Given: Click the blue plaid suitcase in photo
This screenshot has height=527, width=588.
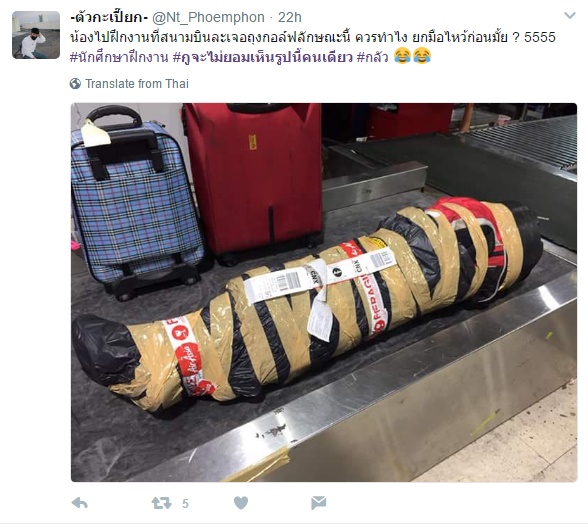Looking at the screenshot, I should pyautogui.click(x=137, y=203).
